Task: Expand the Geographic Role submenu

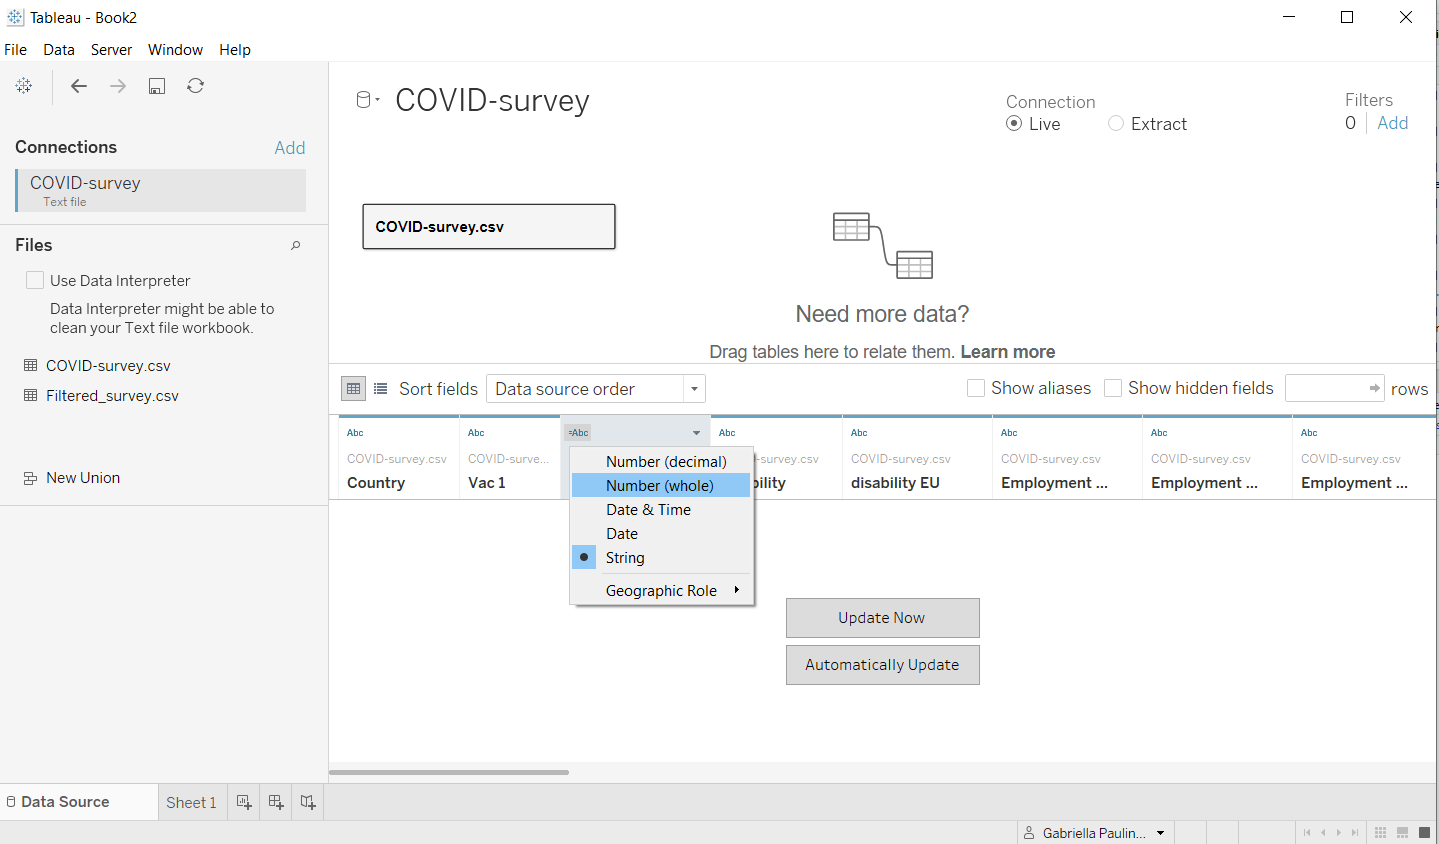Action: pyautogui.click(x=663, y=590)
